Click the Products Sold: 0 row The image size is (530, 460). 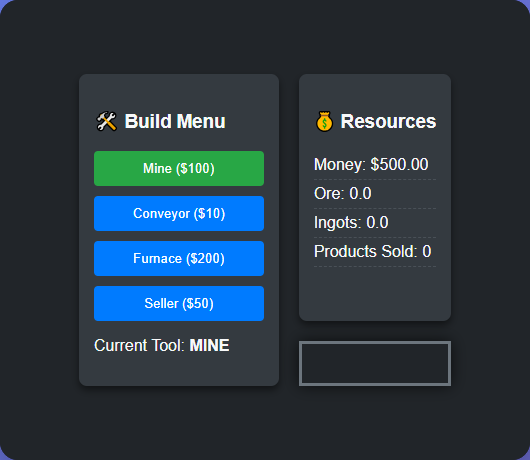[x=375, y=252]
